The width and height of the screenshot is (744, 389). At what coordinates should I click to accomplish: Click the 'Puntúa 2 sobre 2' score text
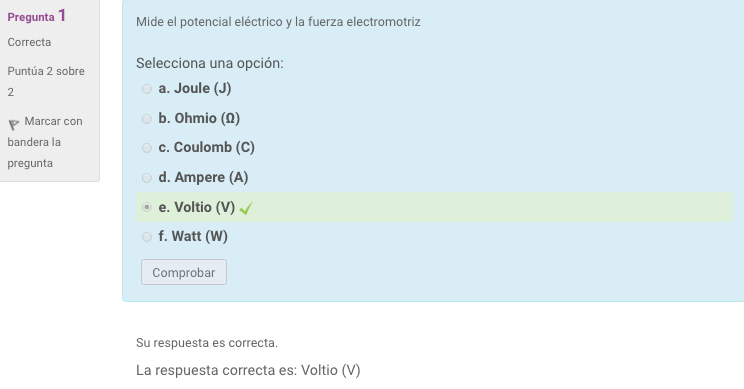[46, 81]
